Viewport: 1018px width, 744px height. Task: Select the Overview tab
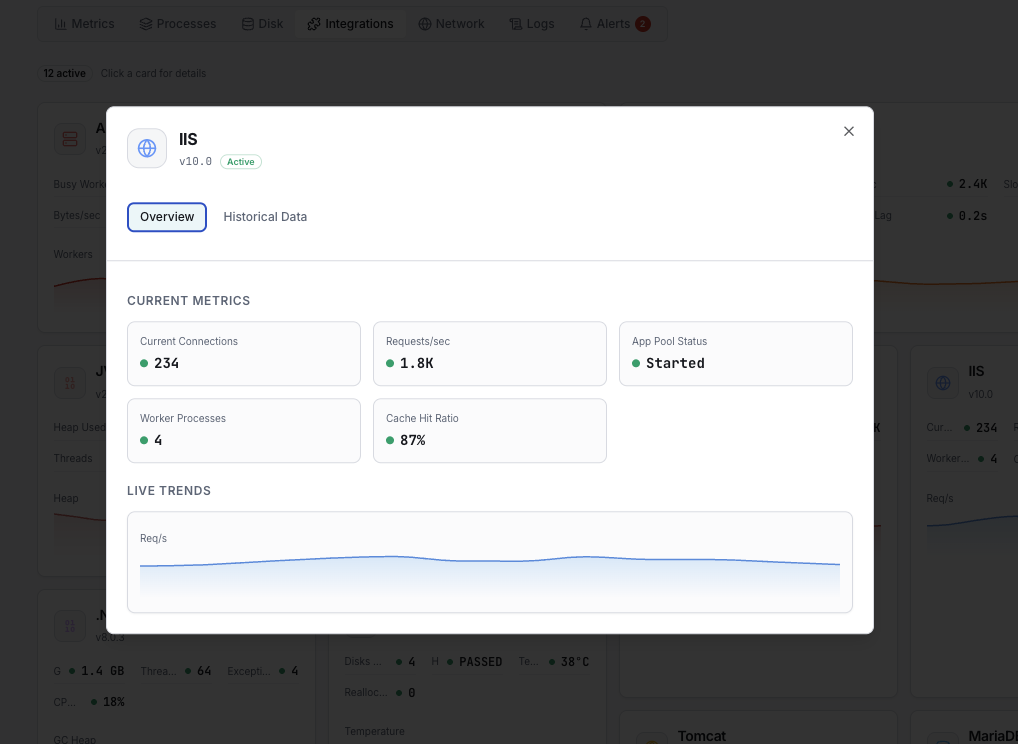click(166, 216)
